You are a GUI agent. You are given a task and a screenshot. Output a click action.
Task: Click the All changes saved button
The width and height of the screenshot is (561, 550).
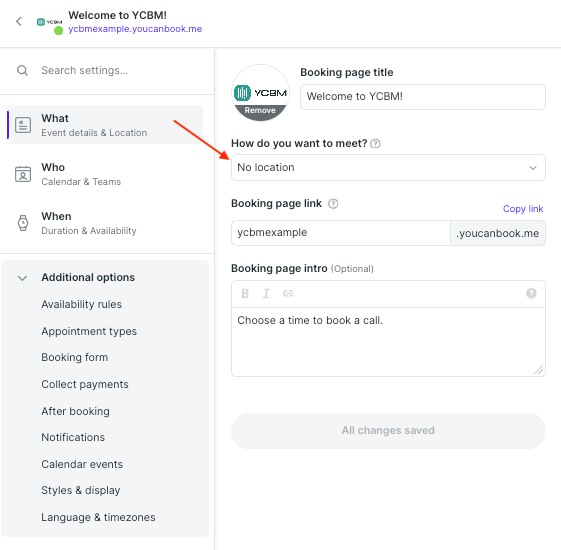(x=388, y=431)
